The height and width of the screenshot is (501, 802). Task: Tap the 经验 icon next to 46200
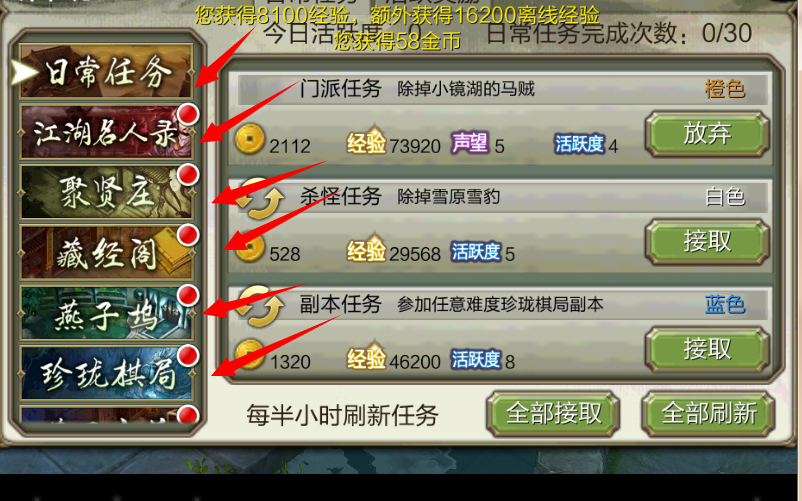366,356
